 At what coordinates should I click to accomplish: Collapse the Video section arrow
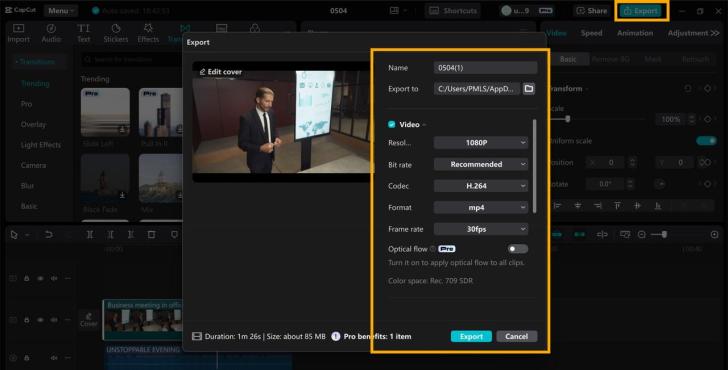tap(424, 125)
